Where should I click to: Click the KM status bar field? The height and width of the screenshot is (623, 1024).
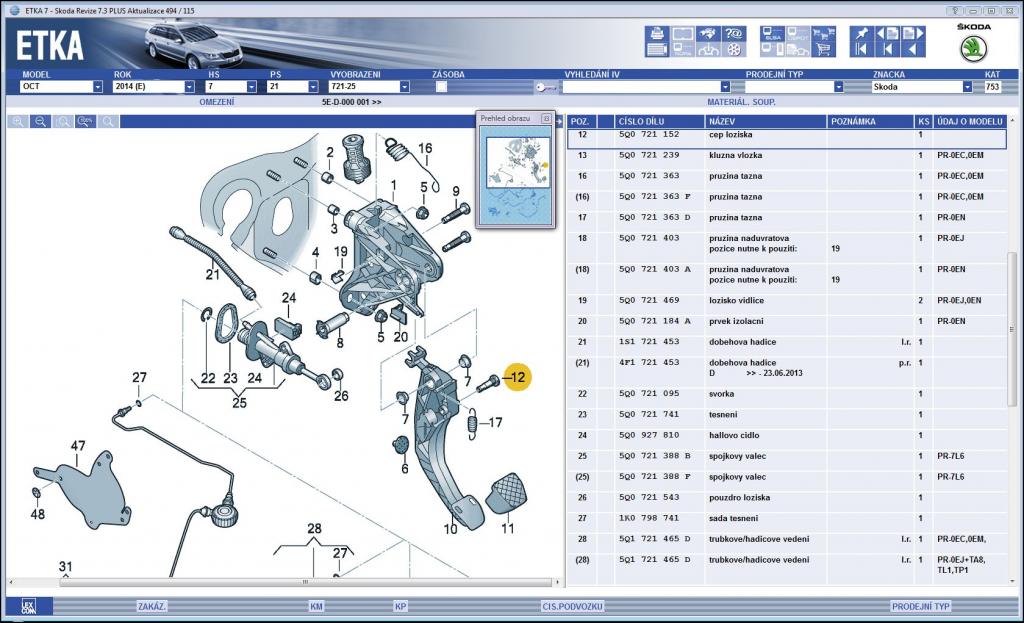(x=316, y=607)
